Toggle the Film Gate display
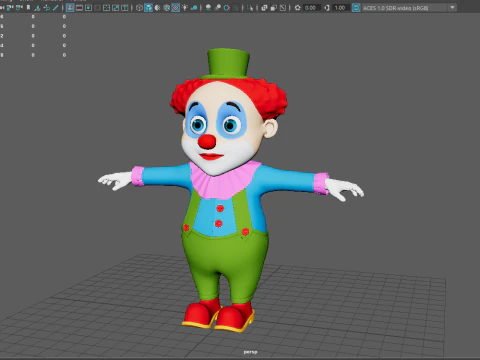Viewport: 480px width, 360px height. [79, 8]
